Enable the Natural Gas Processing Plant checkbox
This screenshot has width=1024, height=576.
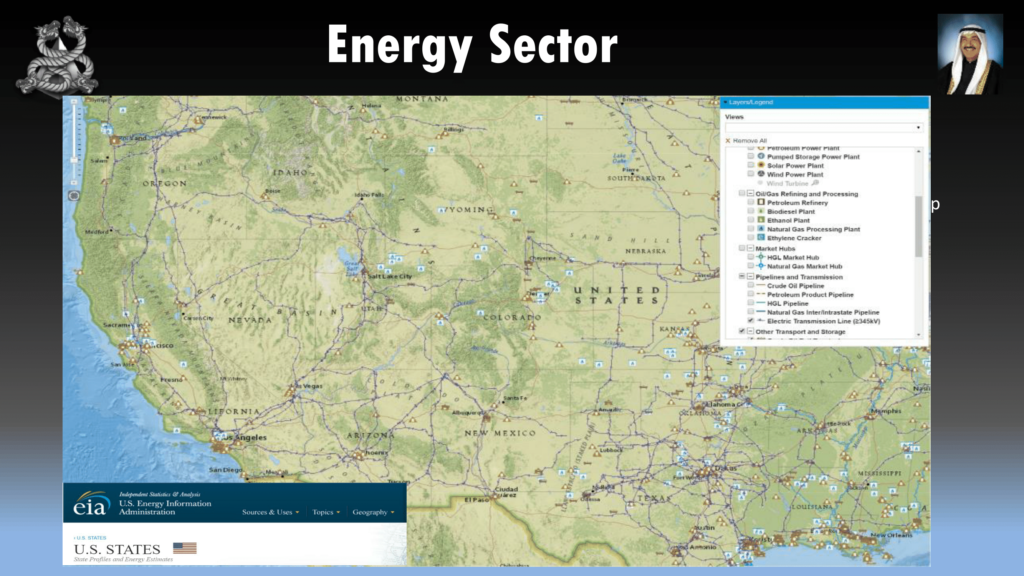[751, 229]
